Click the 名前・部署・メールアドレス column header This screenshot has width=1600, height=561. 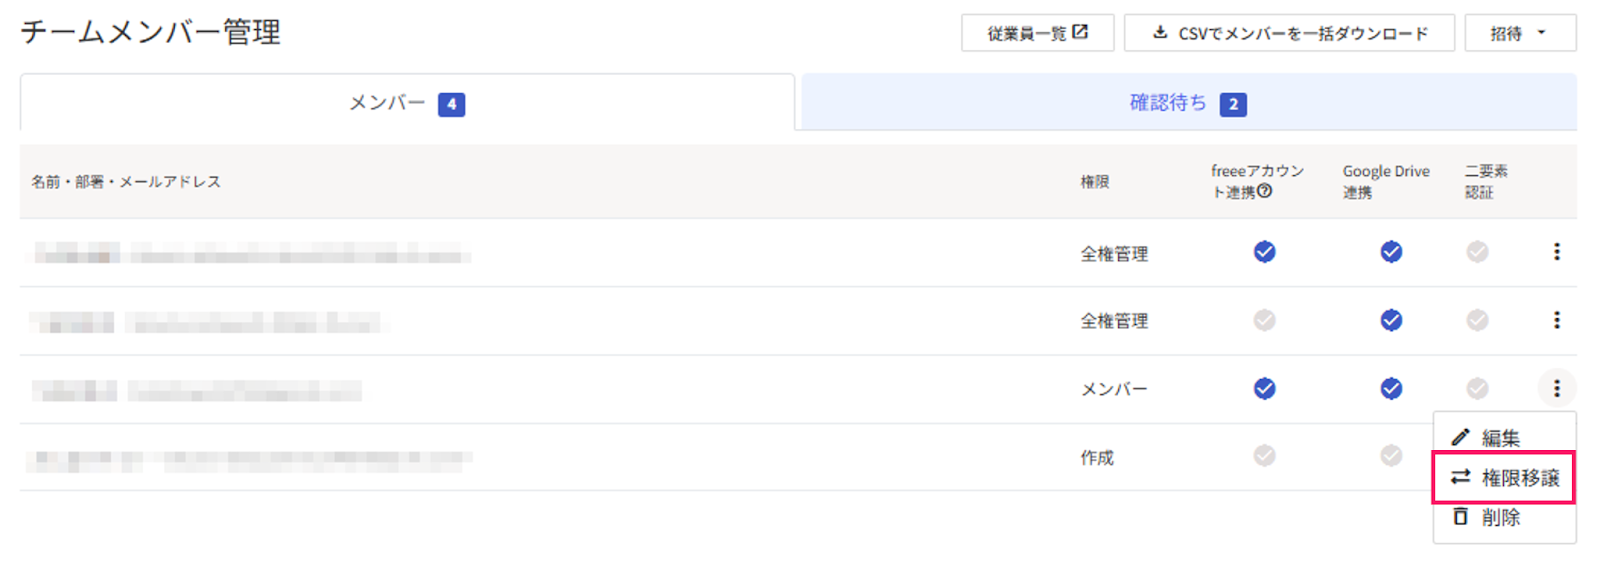point(126,181)
